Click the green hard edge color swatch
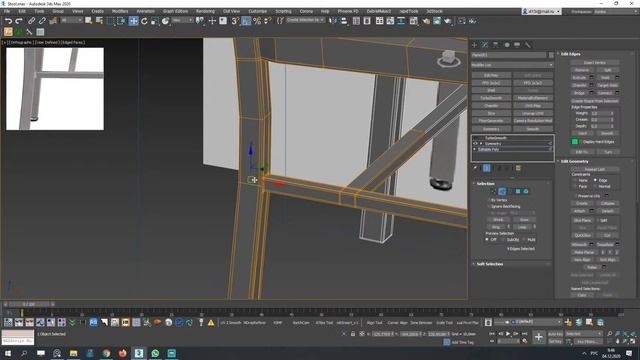The width and height of the screenshot is (640, 360). point(575,142)
